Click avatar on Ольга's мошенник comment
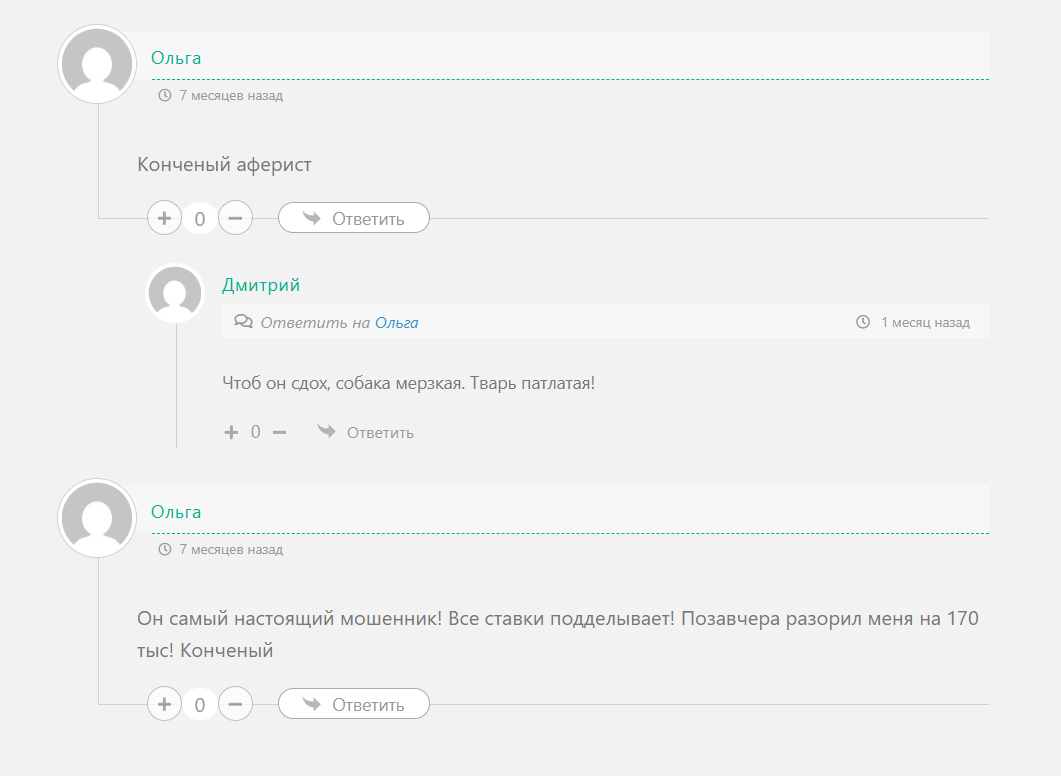This screenshot has width=1061, height=776. pyautogui.click(x=97, y=517)
